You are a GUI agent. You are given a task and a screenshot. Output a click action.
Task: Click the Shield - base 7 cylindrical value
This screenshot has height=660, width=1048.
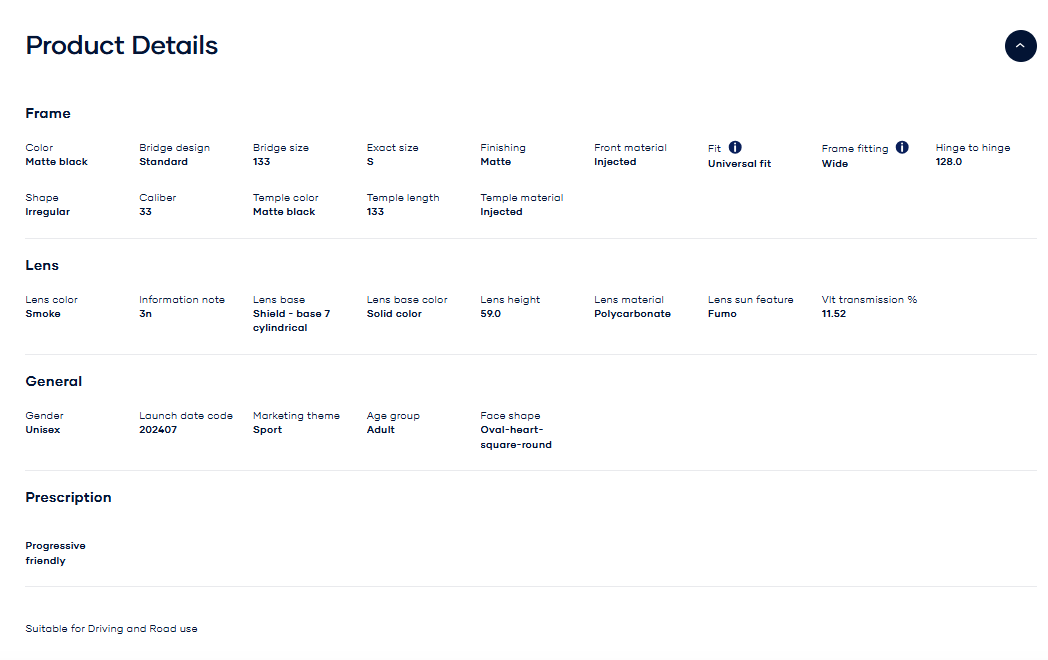[291, 320]
